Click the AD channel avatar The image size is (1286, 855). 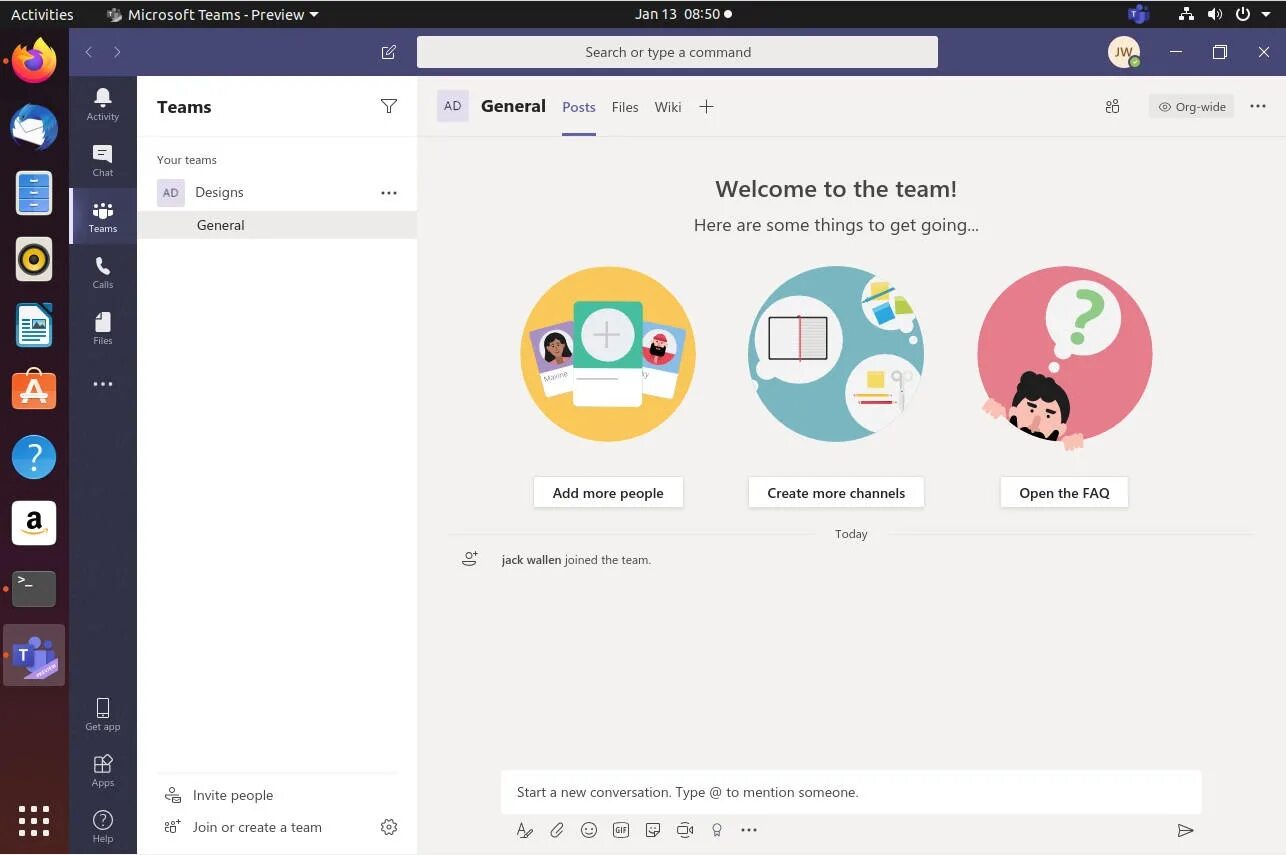[x=453, y=106]
